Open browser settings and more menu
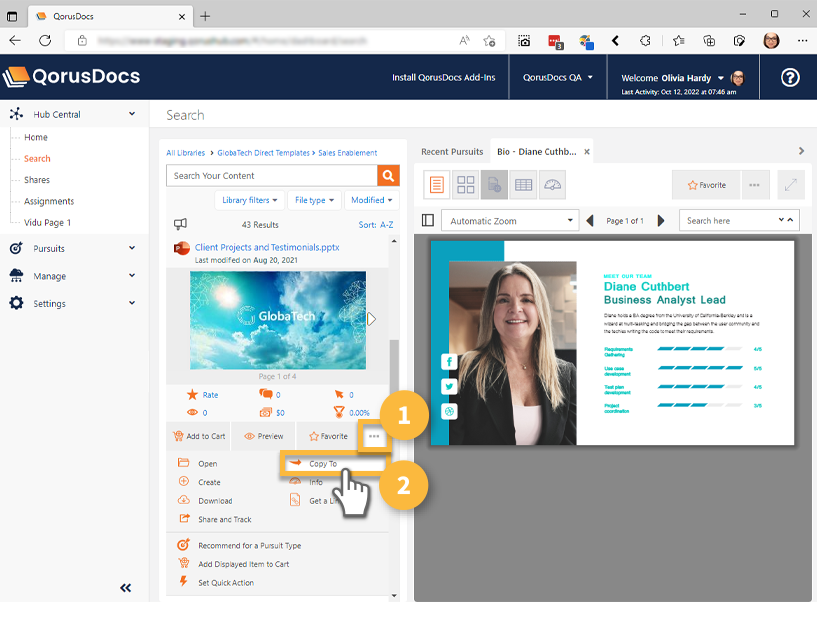Viewport: 817px width, 618px height. click(x=802, y=41)
